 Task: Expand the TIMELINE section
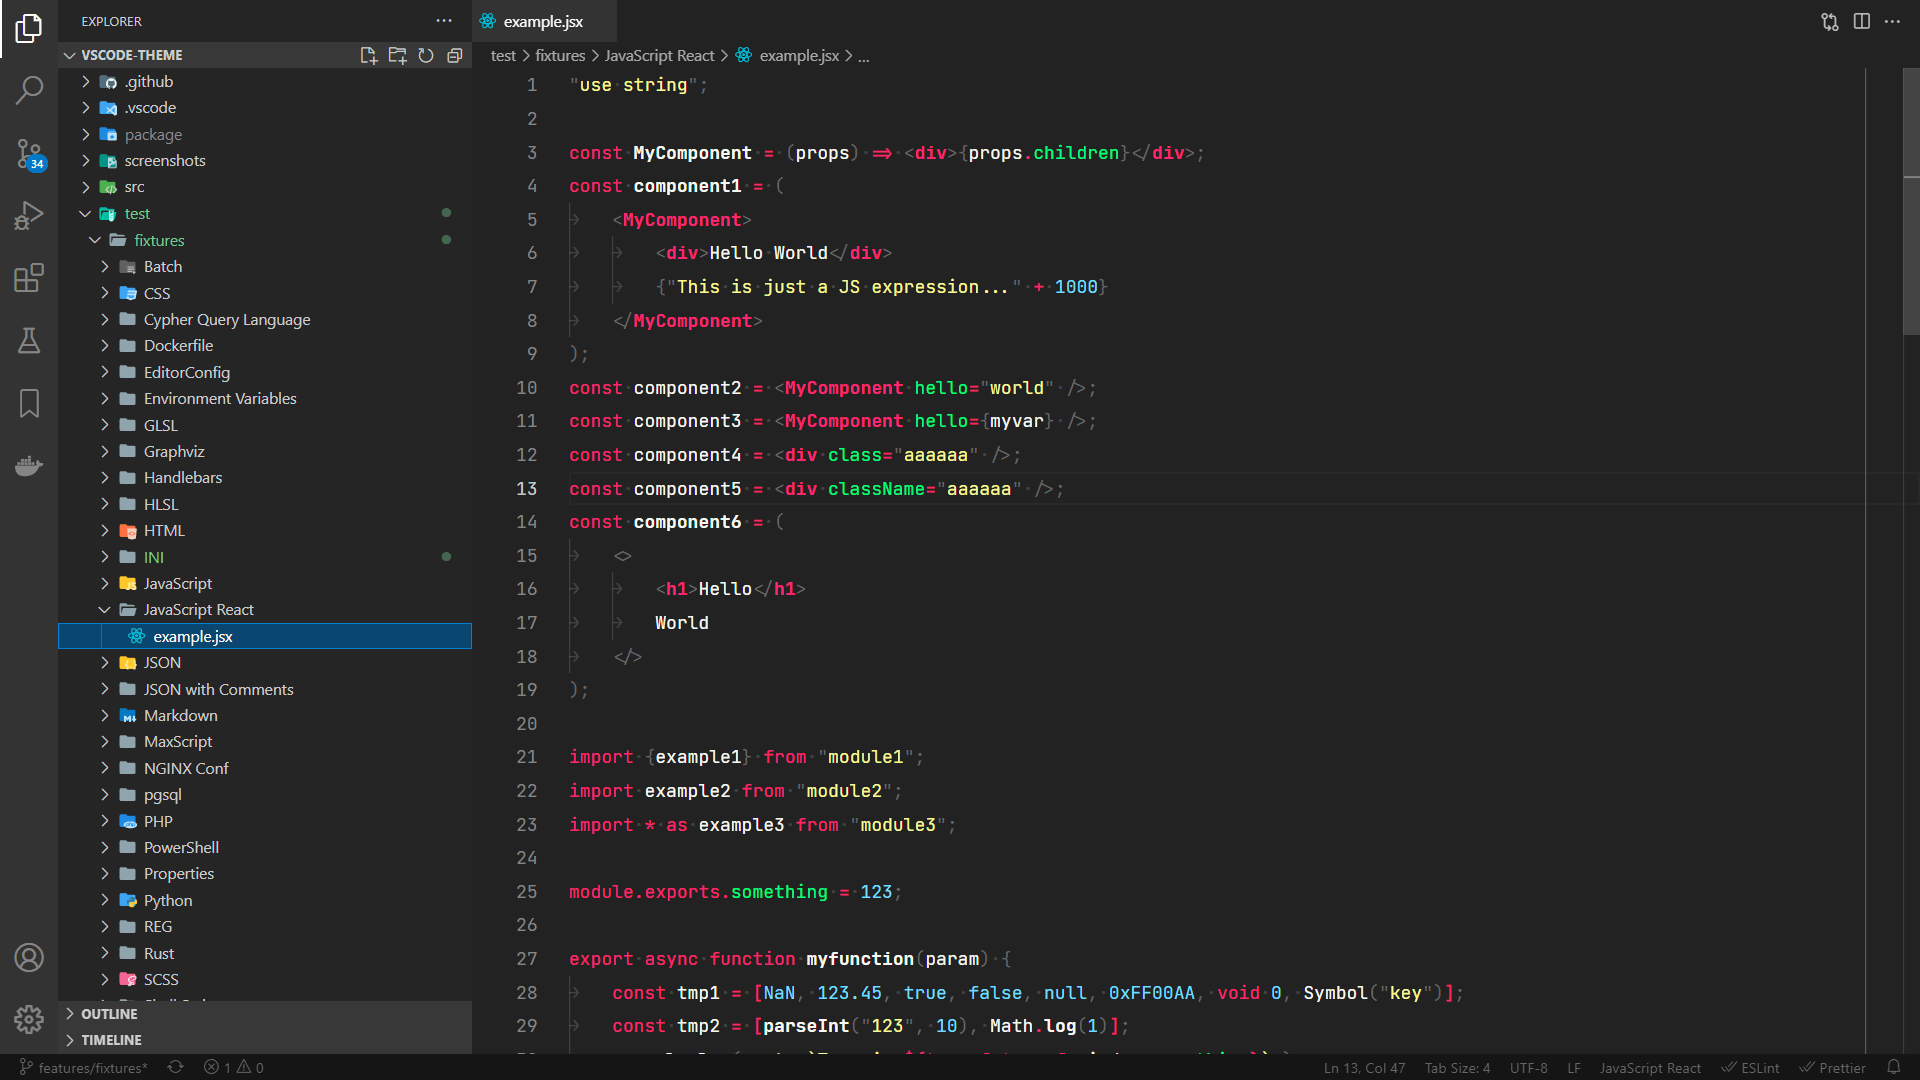pos(111,1040)
